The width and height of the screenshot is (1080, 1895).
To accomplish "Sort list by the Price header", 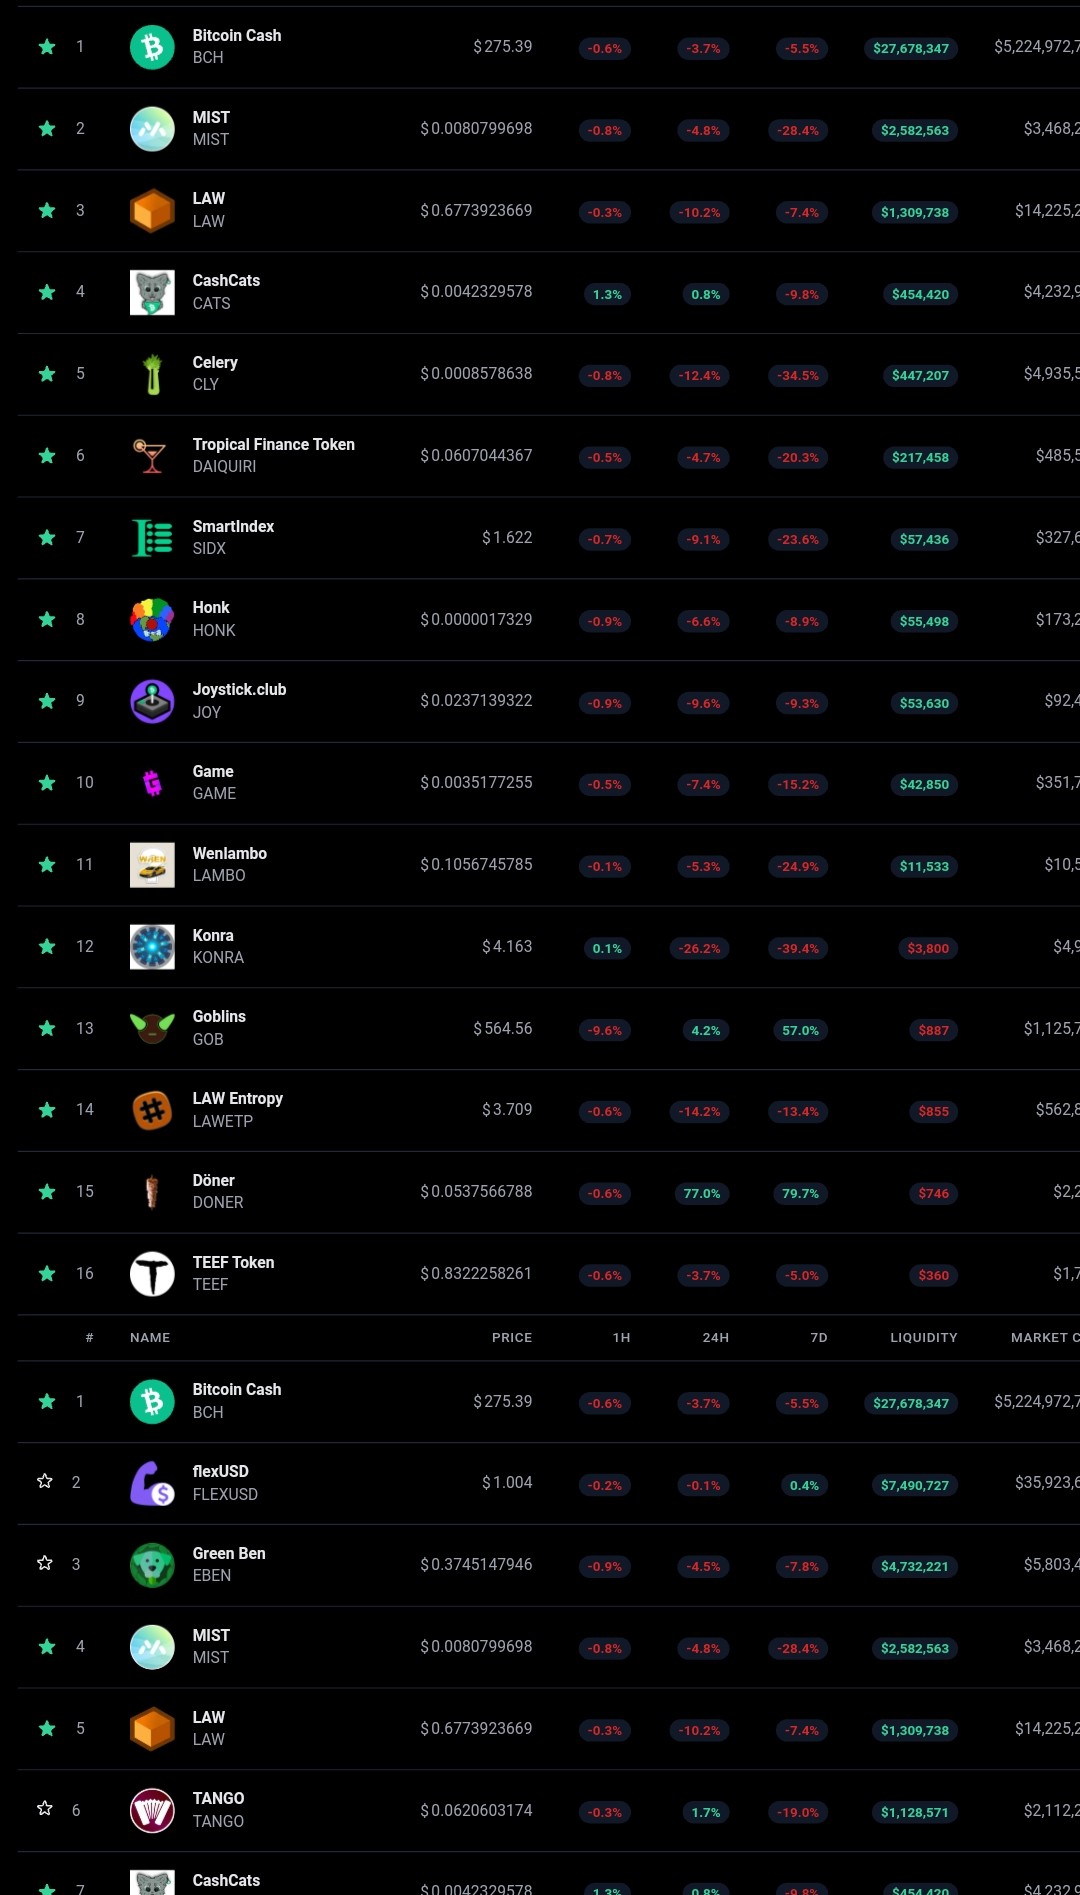I will pyautogui.click(x=512, y=1338).
